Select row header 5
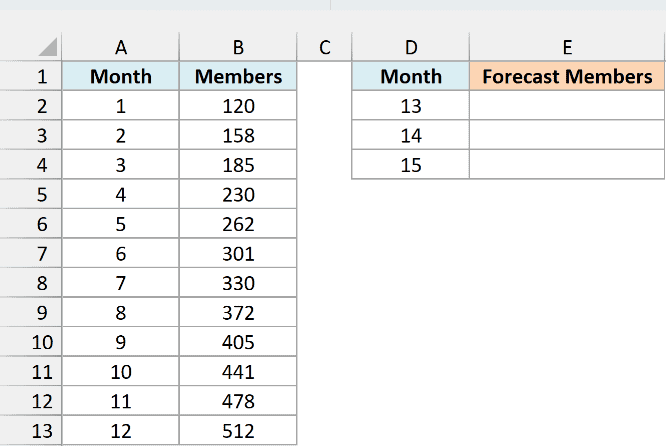This screenshot has height=446, width=666. tap(31, 194)
